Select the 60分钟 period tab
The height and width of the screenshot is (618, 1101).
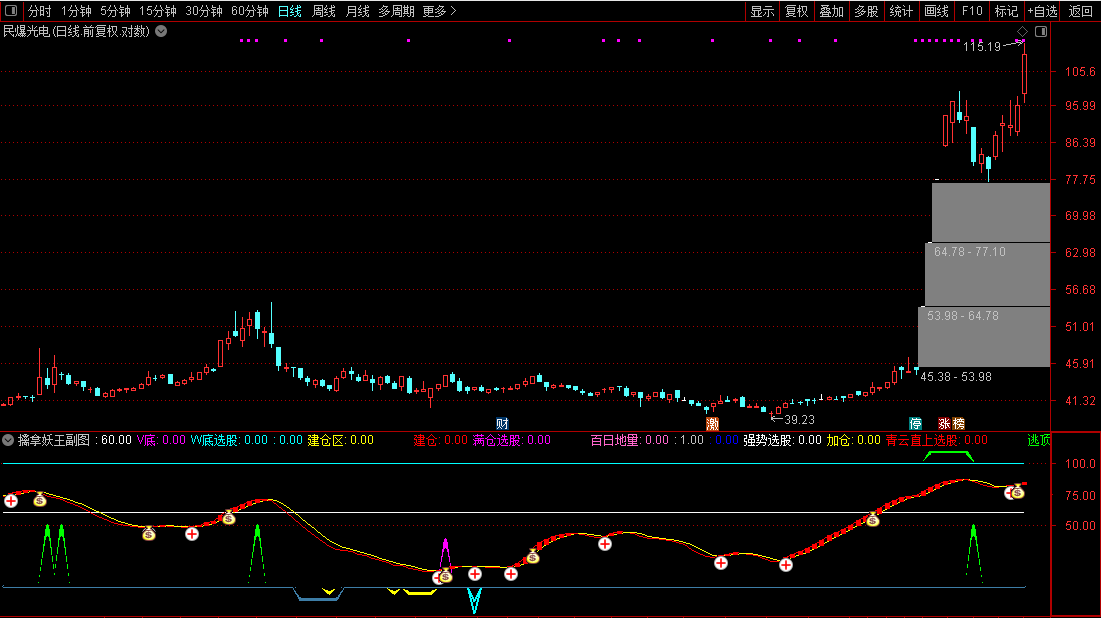click(x=249, y=11)
